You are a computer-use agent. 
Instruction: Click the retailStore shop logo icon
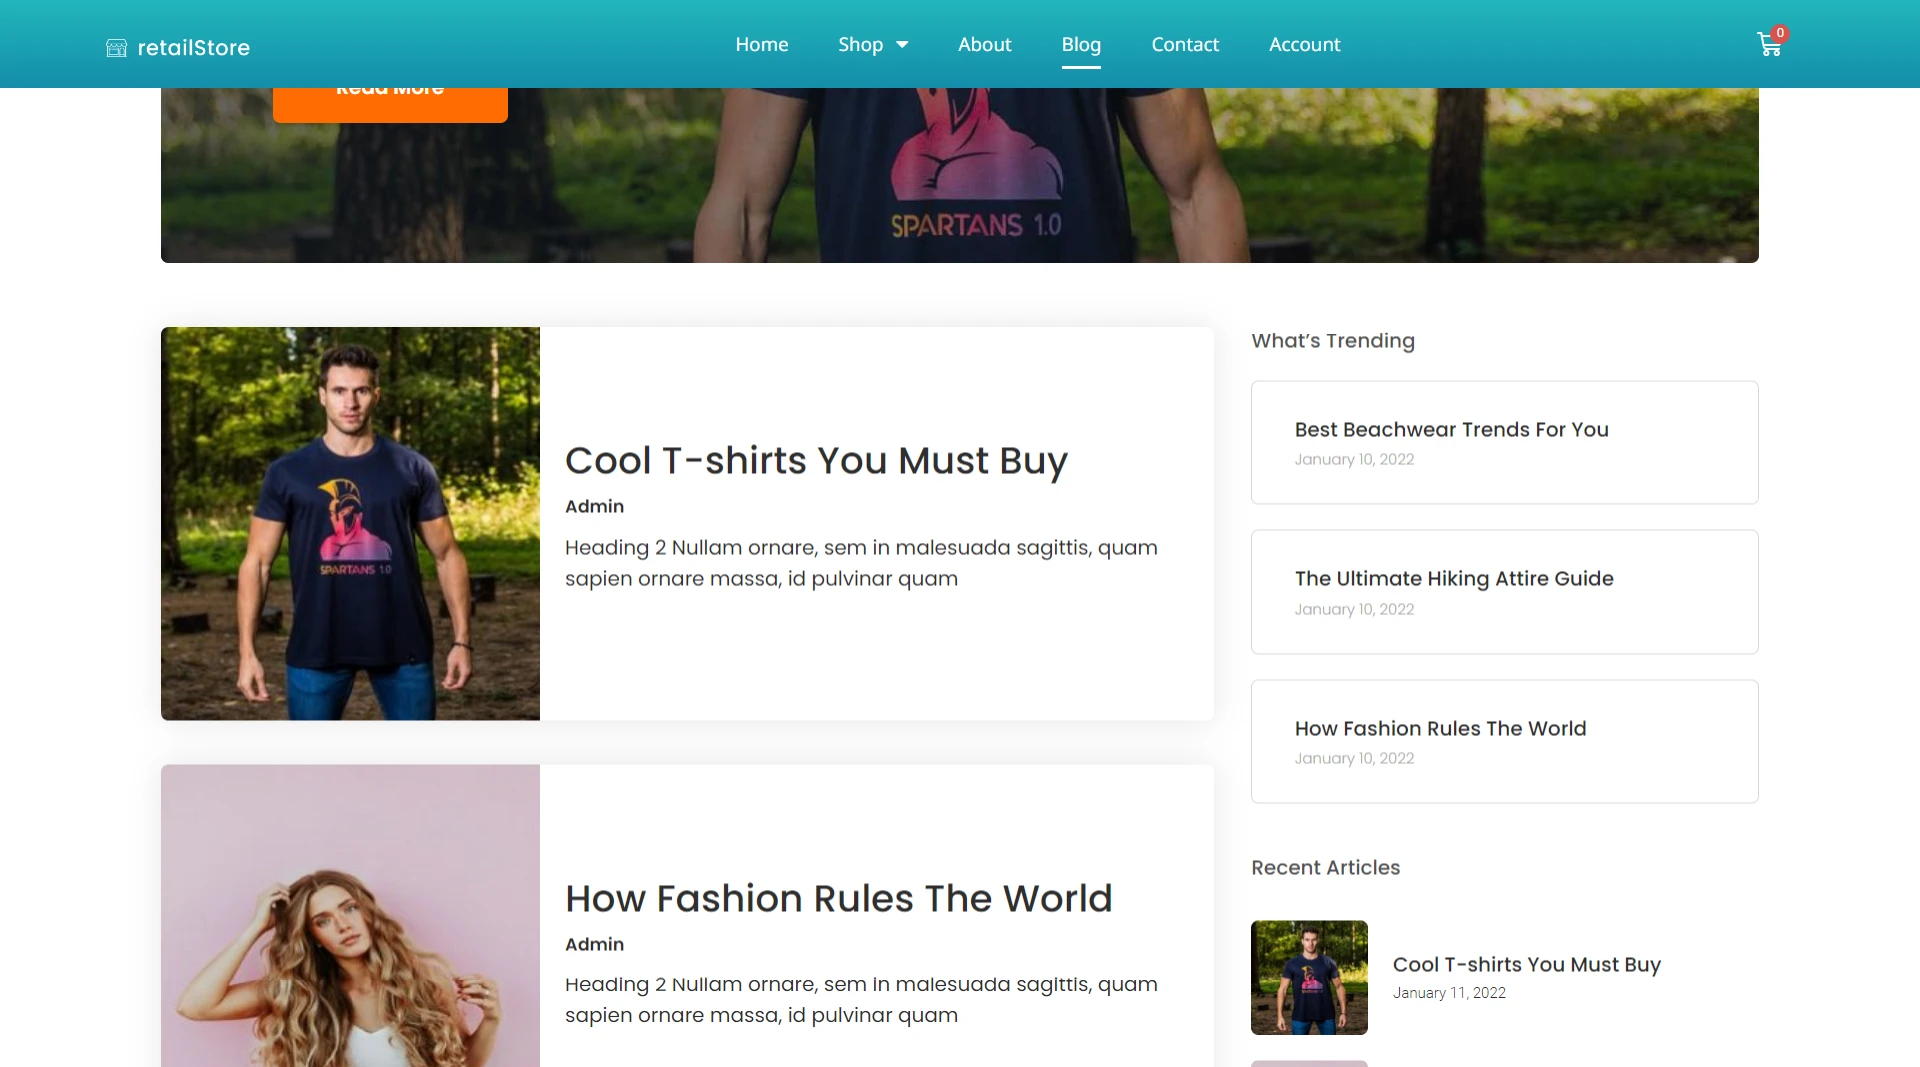[x=117, y=48]
